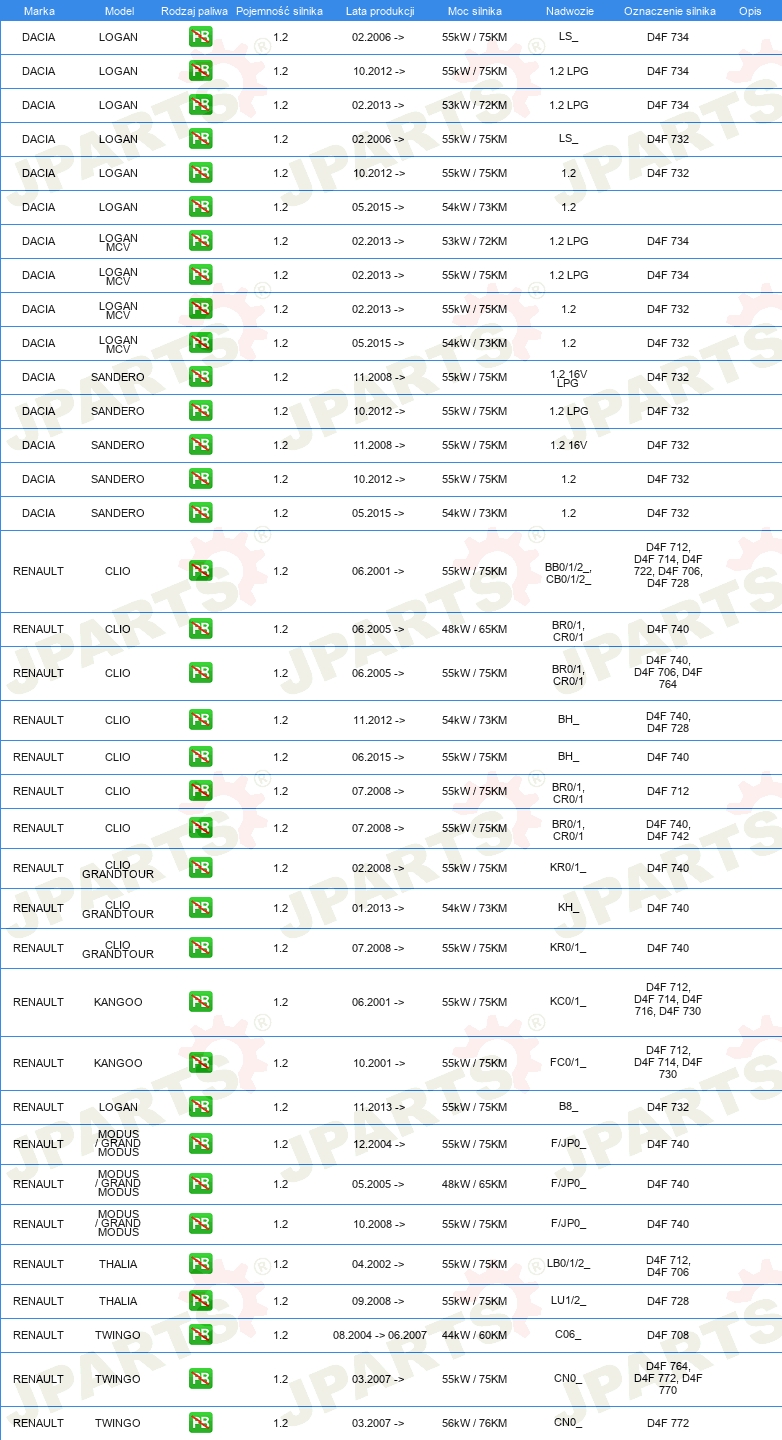The image size is (782, 1440).
Task: Click fuel icon in Thalia 09.2008 row
Action: coord(200,1301)
